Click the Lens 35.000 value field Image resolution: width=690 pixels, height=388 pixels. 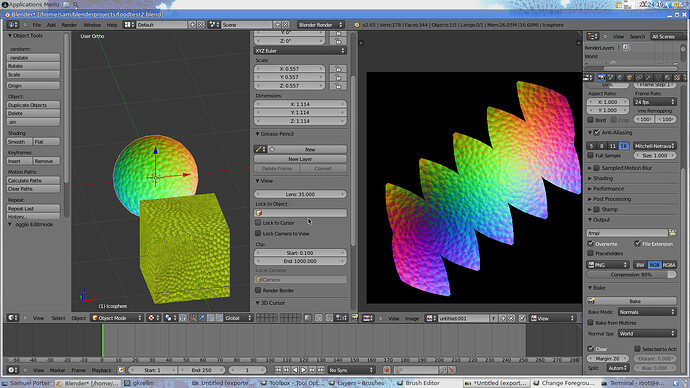pos(300,194)
